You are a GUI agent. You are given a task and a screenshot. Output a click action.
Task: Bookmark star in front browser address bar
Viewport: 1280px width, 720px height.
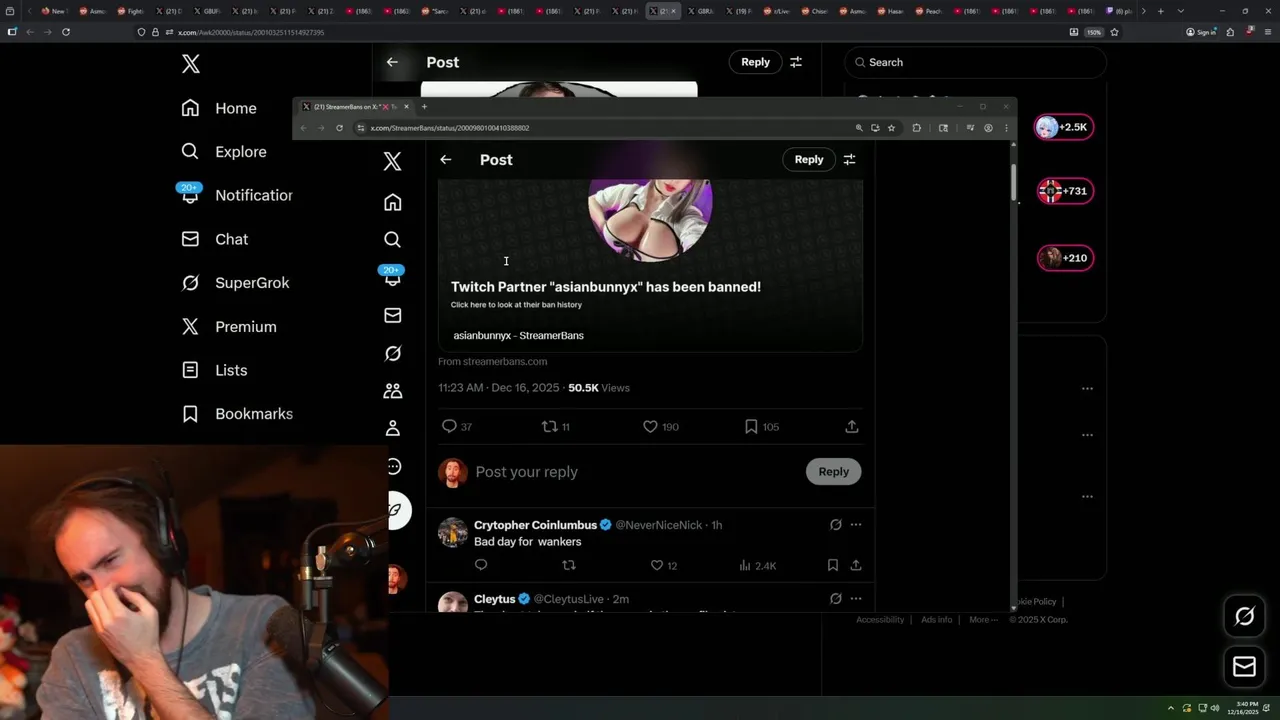pyautogui.click(x=891, y=128)
